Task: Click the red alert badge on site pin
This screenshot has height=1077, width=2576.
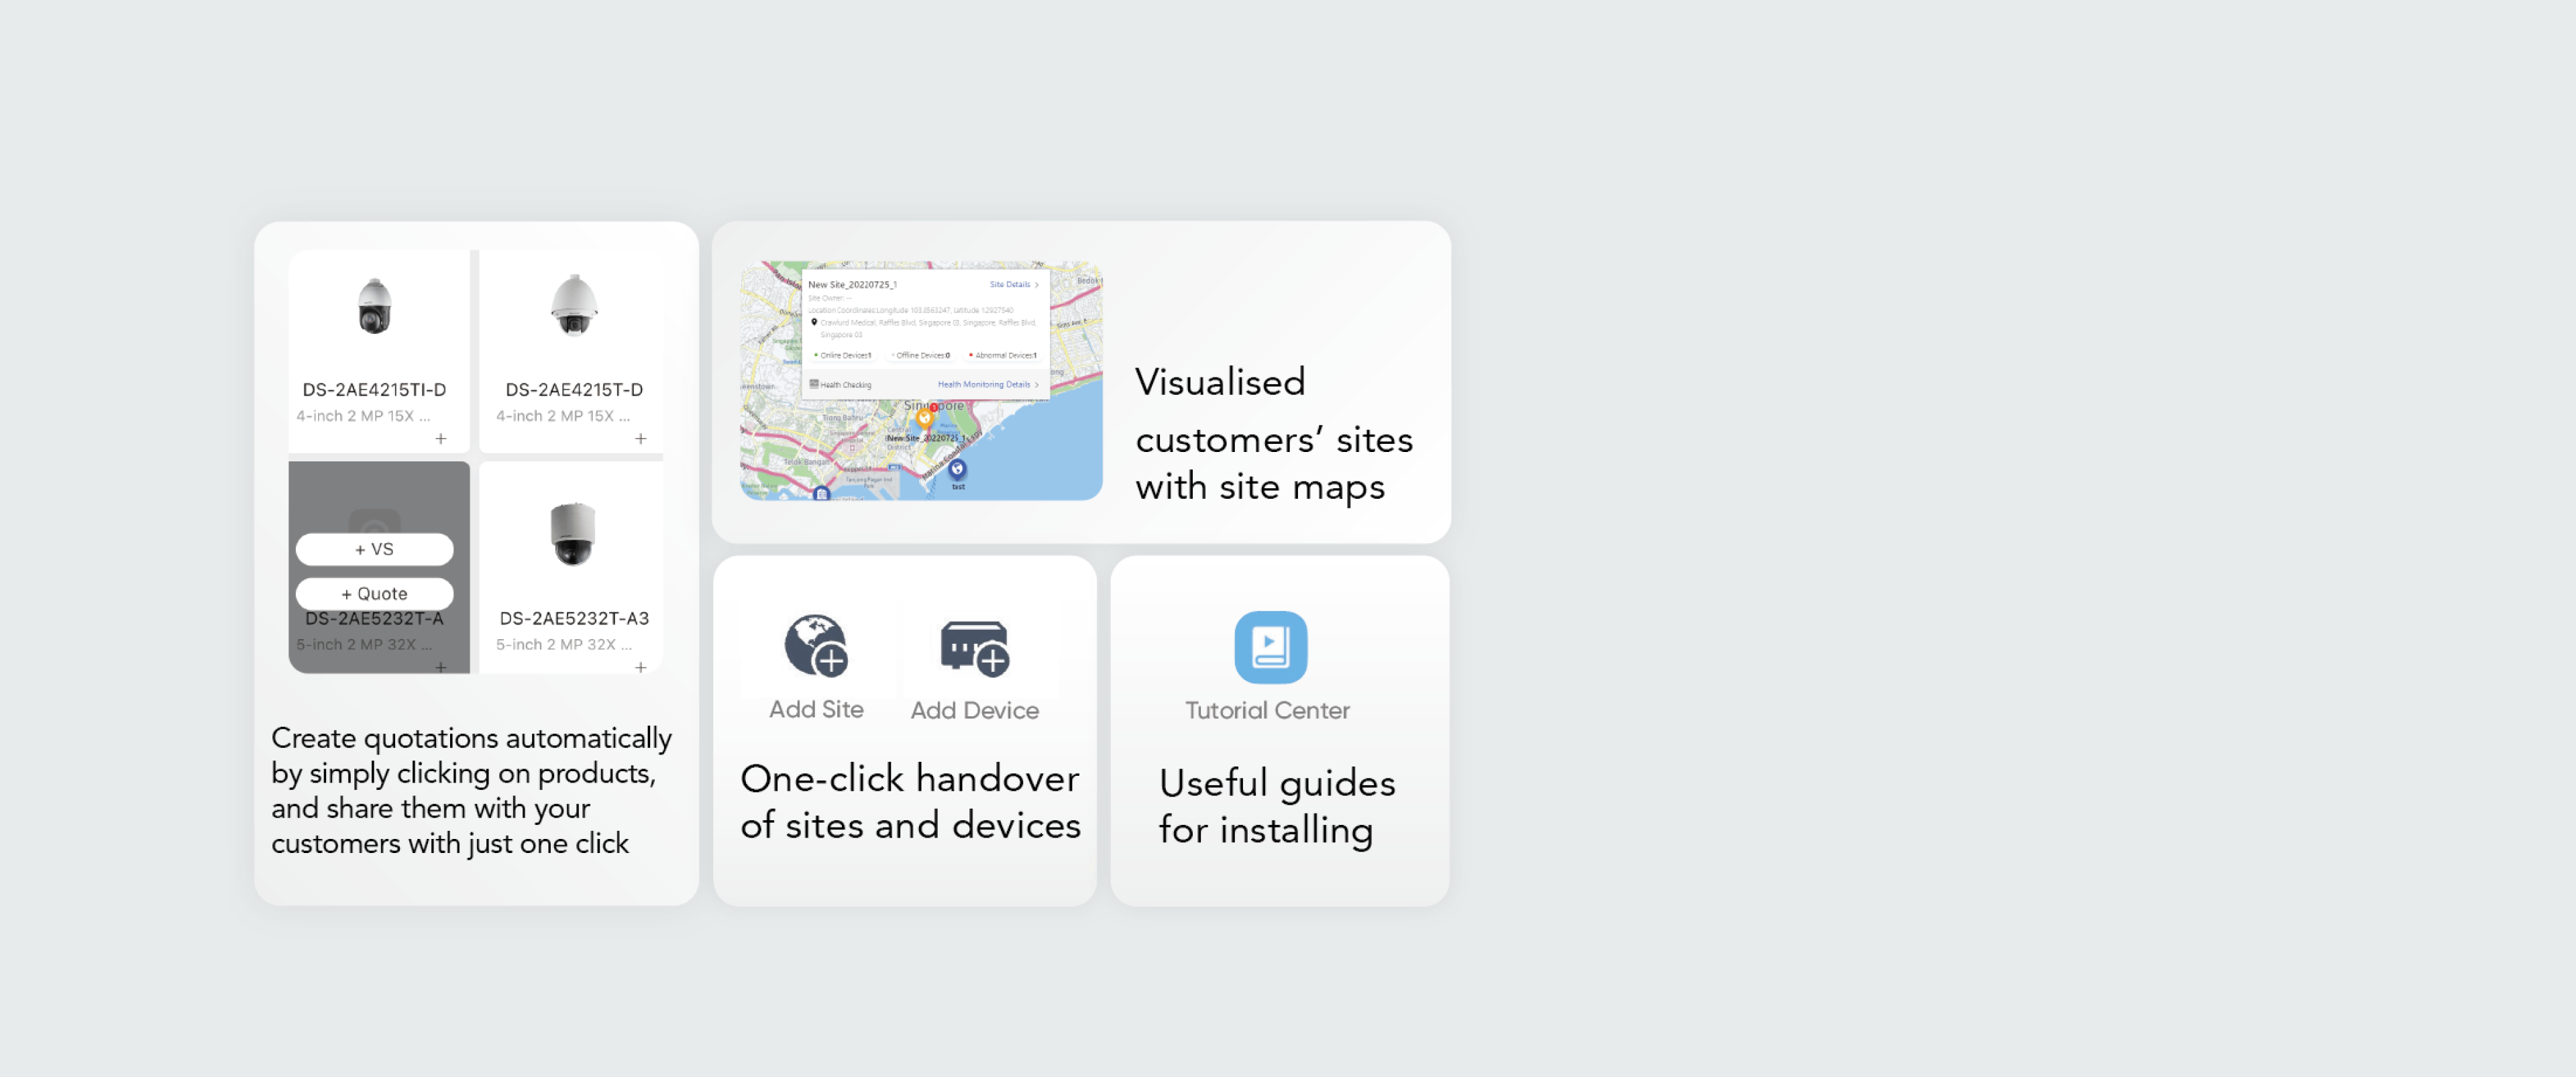Action: (x=934, y=408)
